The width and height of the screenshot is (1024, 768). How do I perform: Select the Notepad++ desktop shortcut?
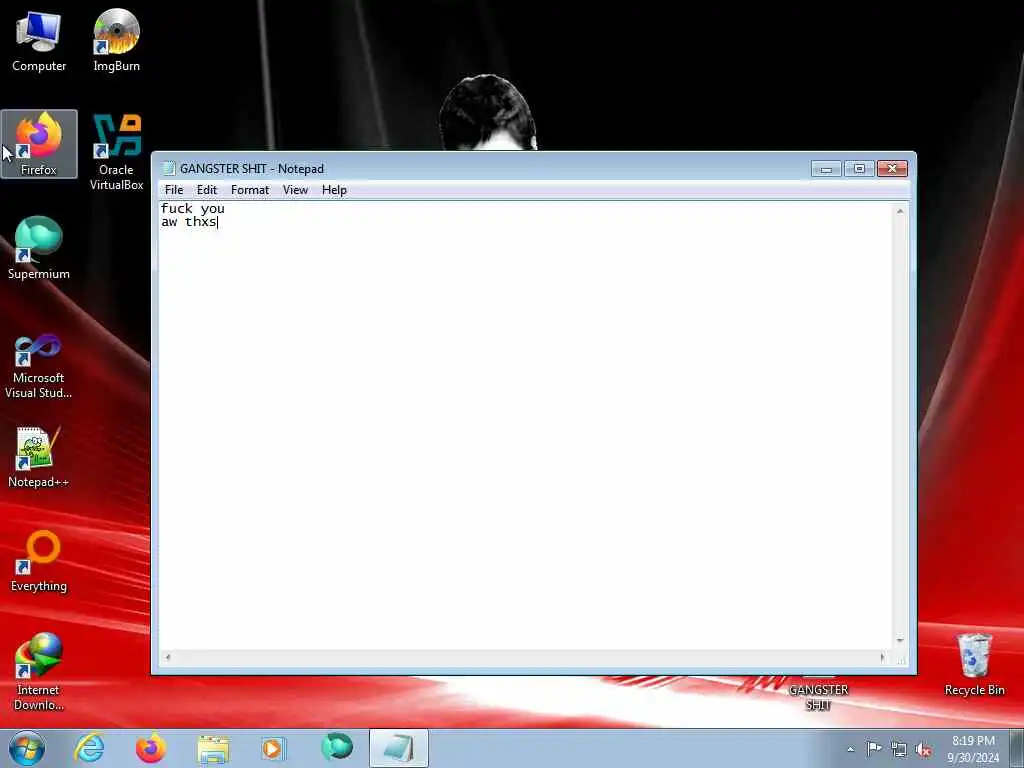39,456
